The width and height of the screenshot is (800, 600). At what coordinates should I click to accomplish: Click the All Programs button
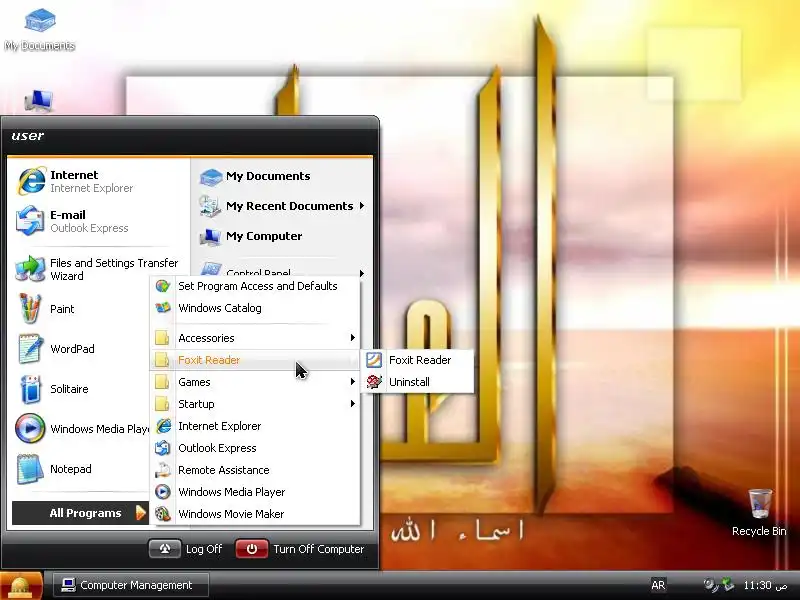click(80, 513)
